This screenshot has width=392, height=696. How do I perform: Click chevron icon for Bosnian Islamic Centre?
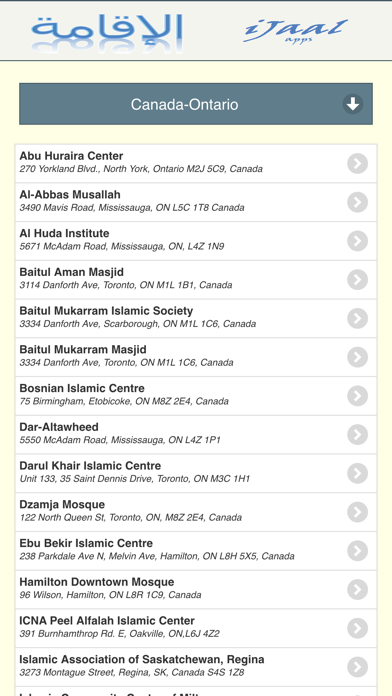pos(357,395)
